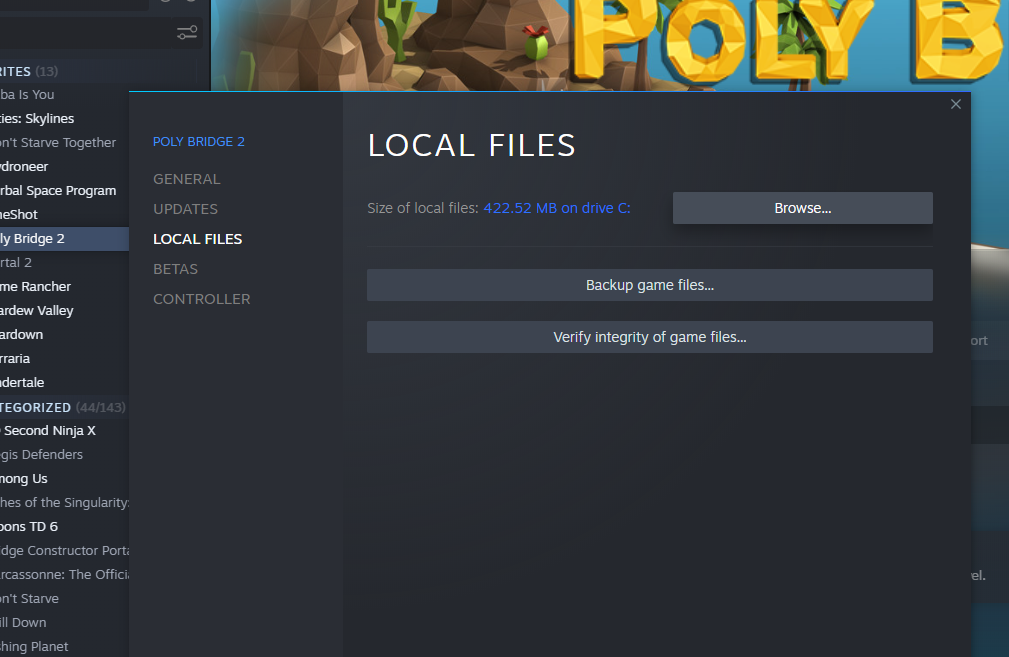Select Cities: Skylines in the library list
This screenshot has height=657, width=1009.
click(x=64, y=118)
